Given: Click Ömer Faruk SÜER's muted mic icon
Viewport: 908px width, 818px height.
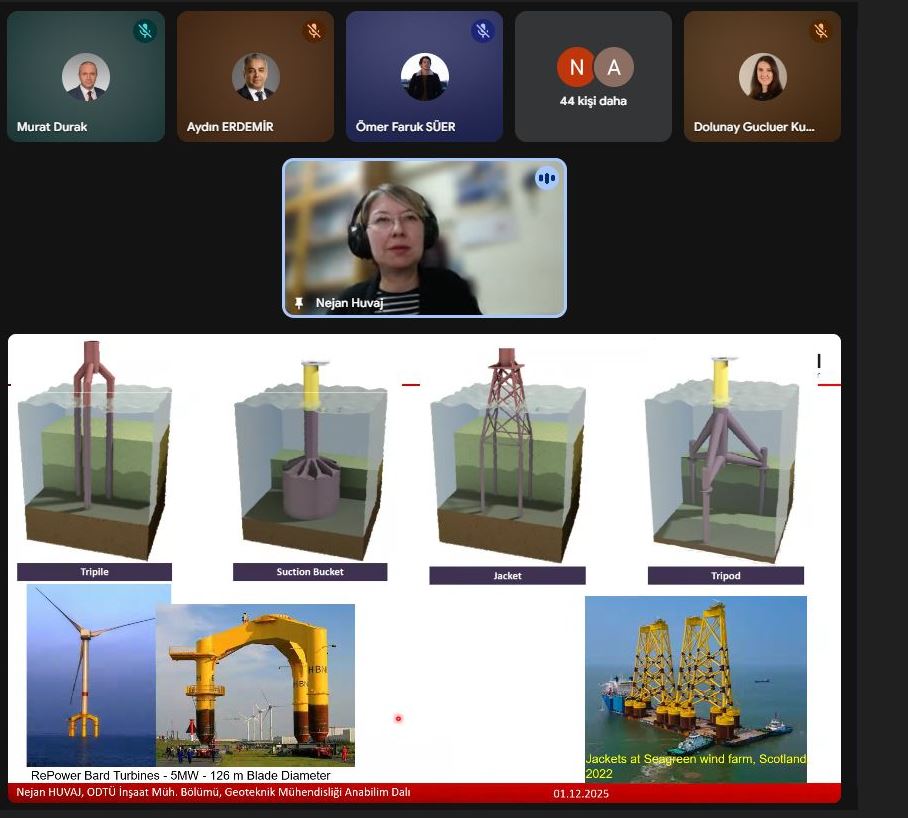Looking at the screenshot, I should 483,31.
